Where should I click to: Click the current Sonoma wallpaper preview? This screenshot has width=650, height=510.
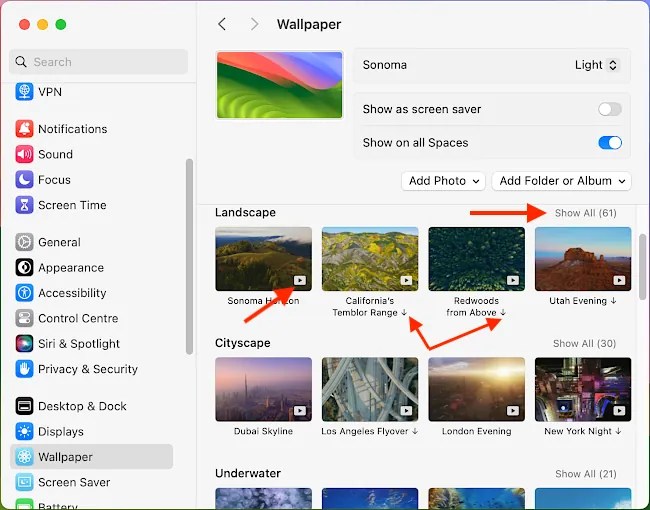pos(279,85)
